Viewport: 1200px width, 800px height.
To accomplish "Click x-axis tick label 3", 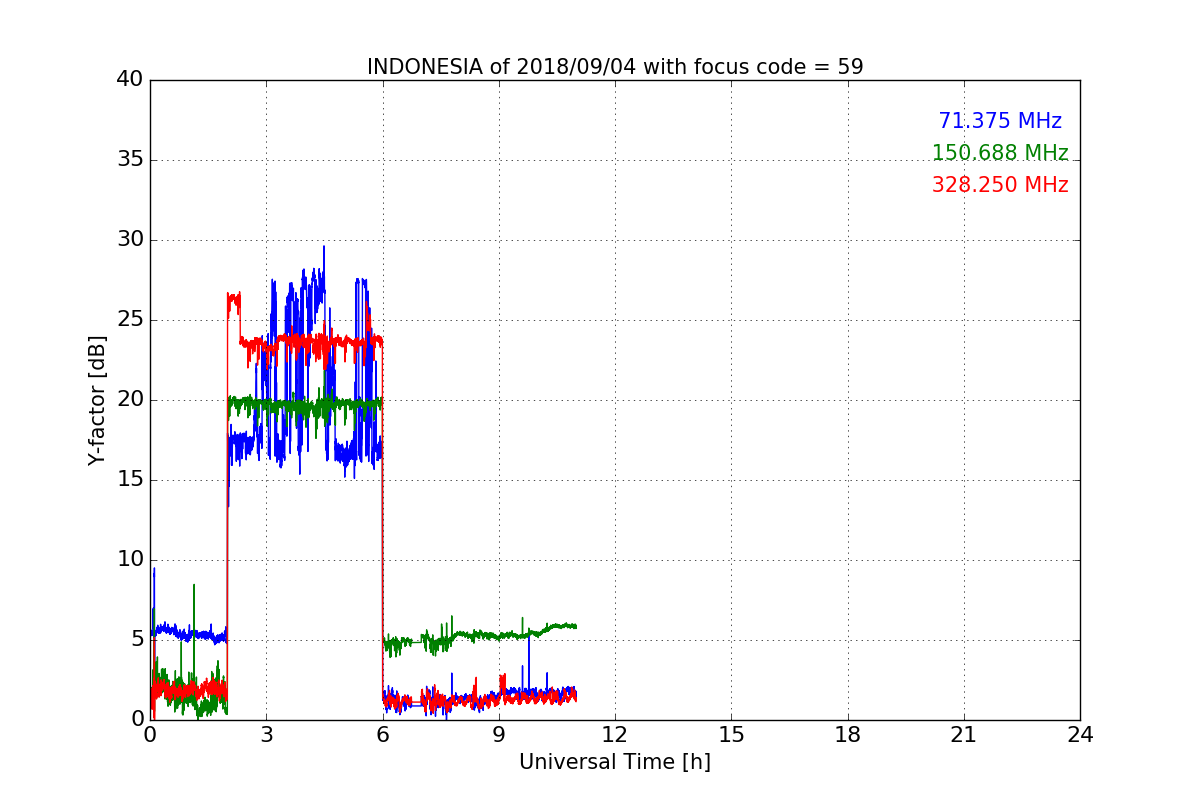I will click(x=266, y=735).
